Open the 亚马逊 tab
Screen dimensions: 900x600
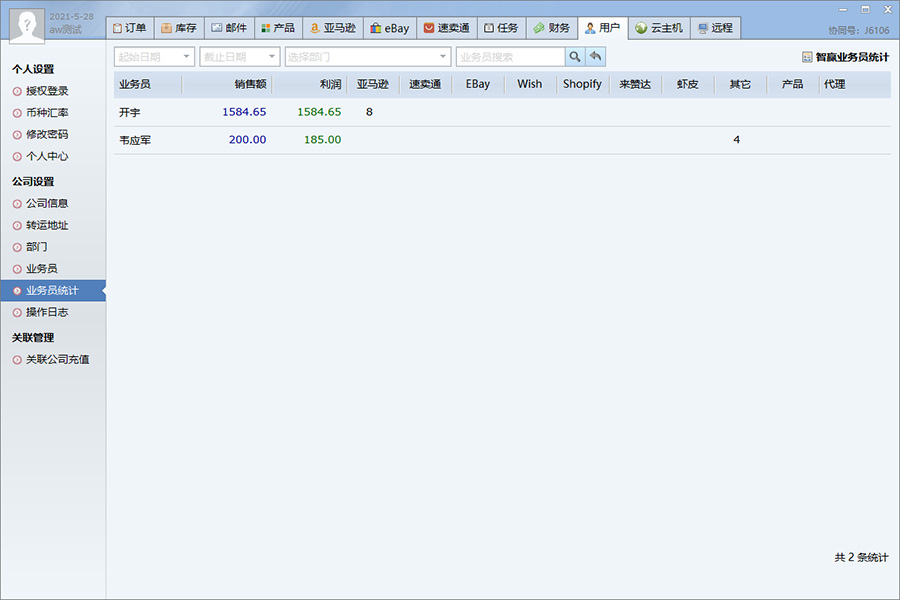333,28
